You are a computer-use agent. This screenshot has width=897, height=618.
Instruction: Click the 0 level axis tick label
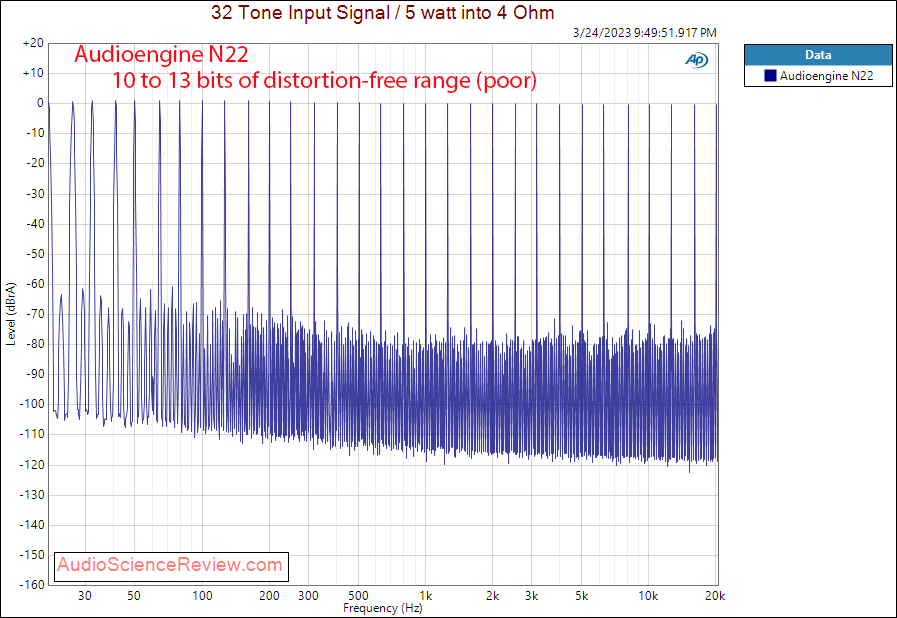tap(40, 103)
